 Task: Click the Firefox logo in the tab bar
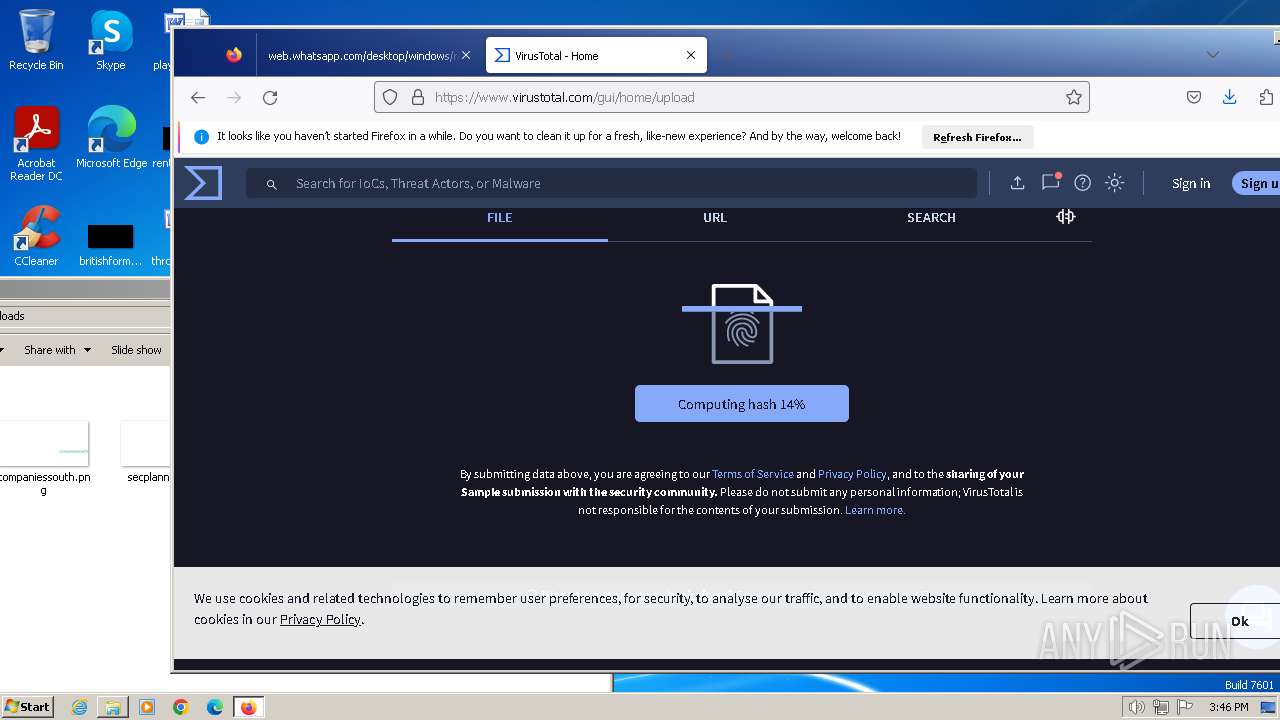[x=234, y=55]
